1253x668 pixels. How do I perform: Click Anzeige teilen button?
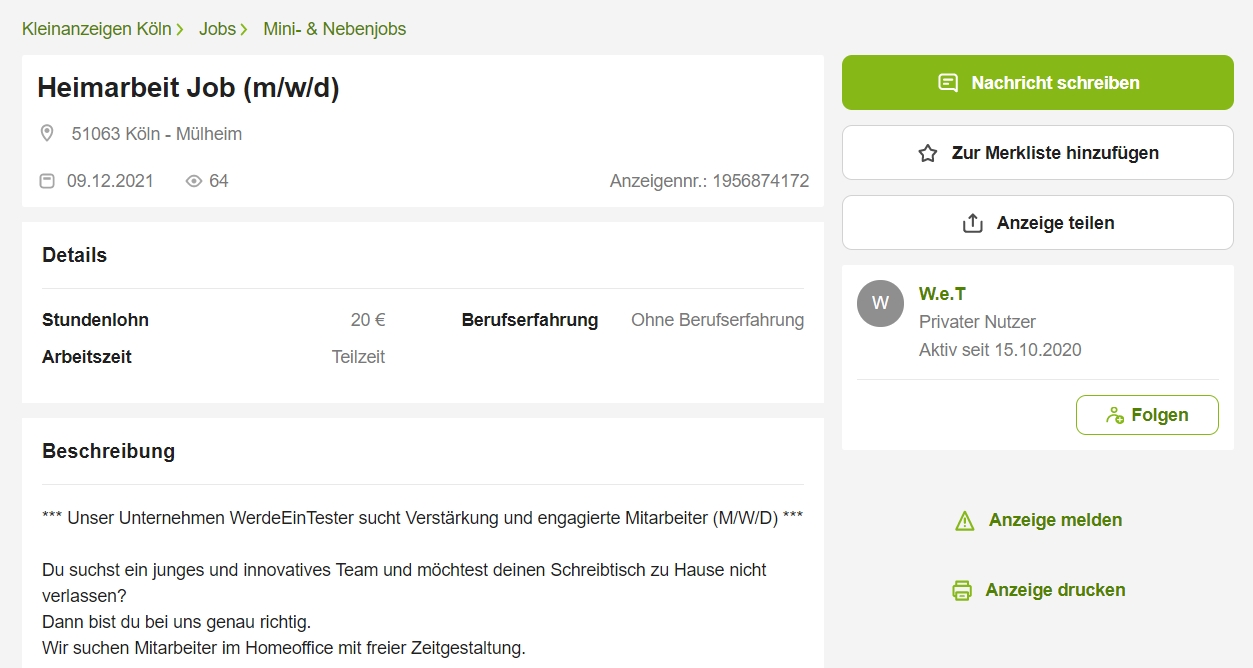(x=1038, y=223)
